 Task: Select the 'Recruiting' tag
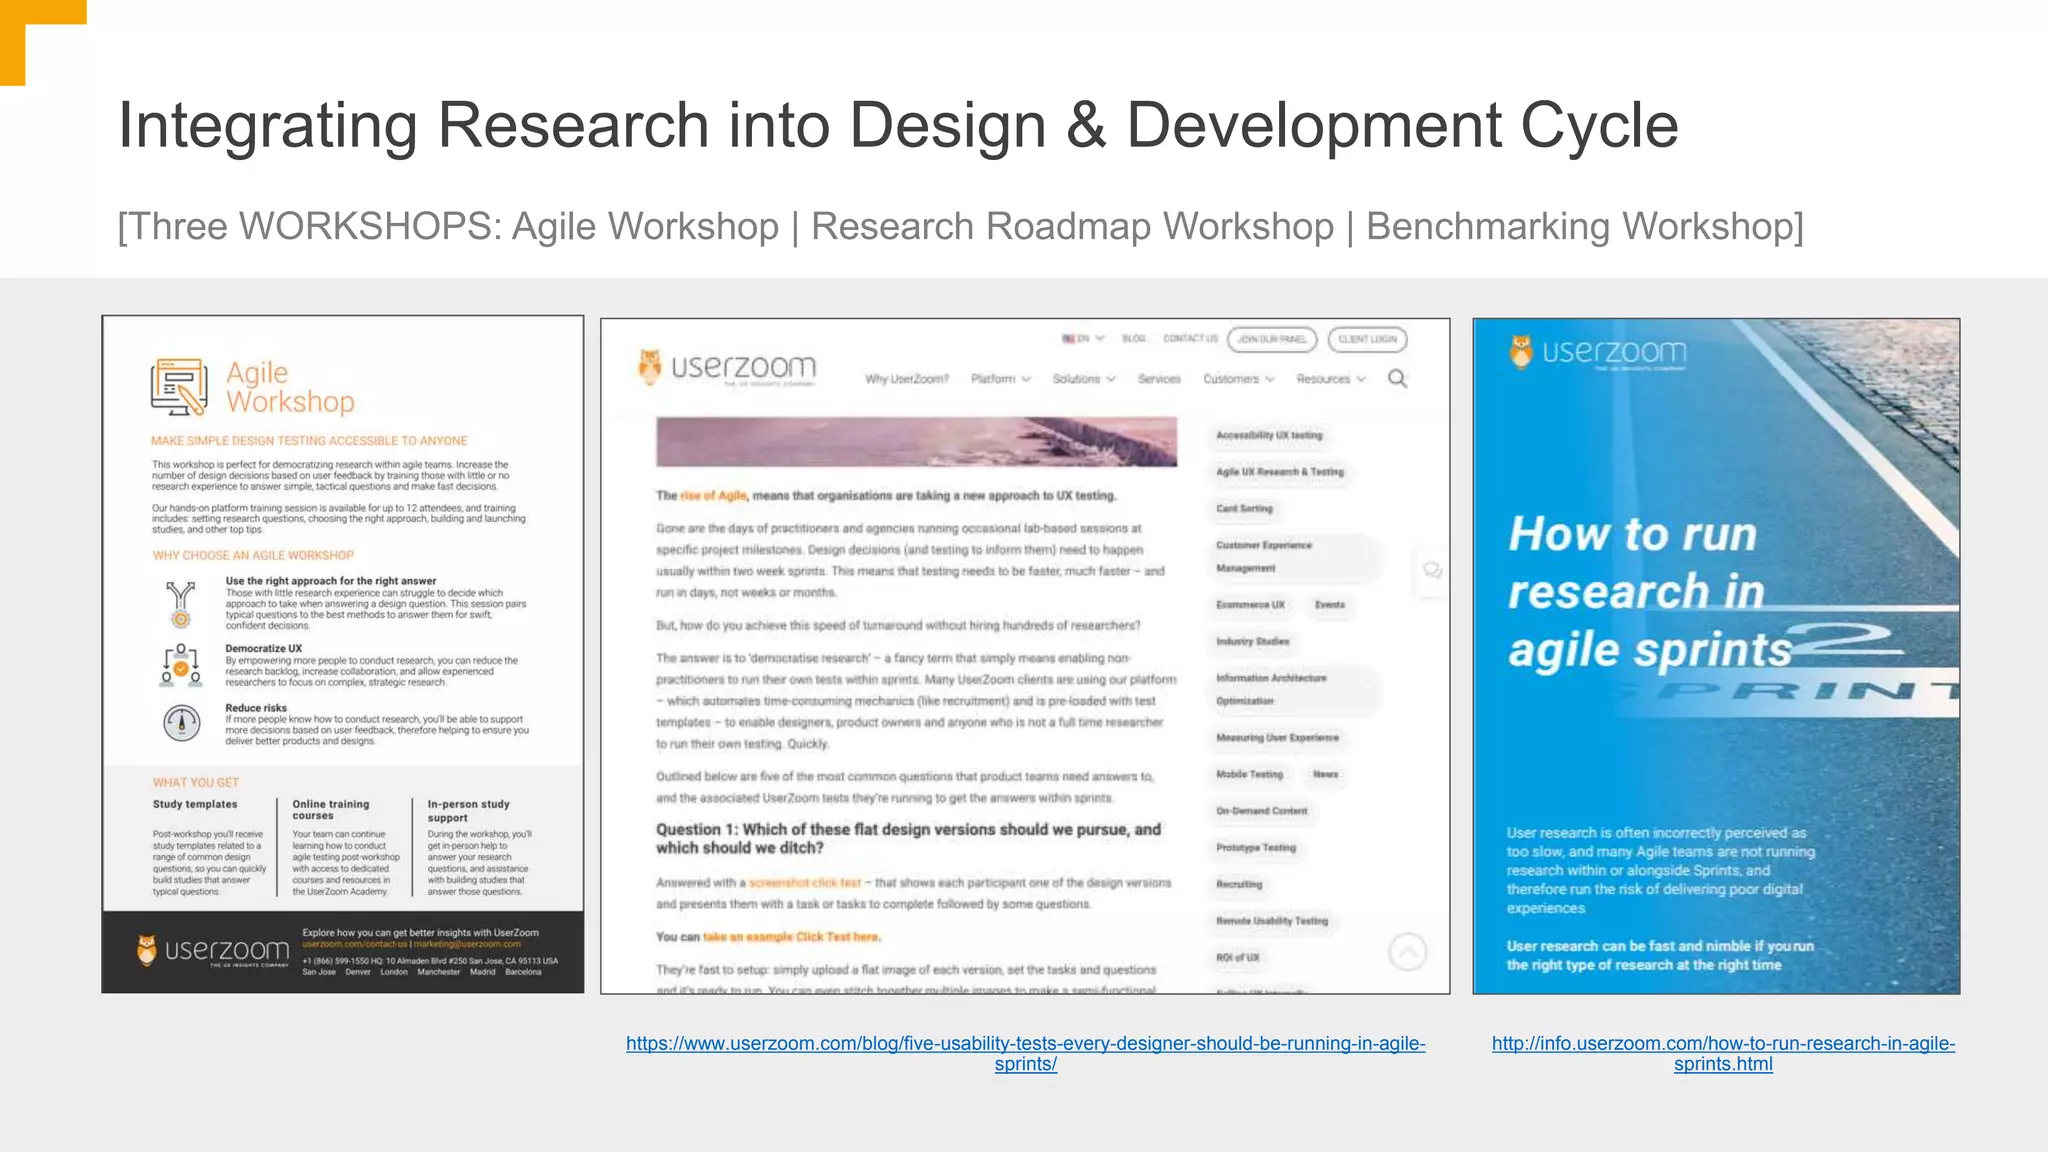click(x=1239, y=885)
